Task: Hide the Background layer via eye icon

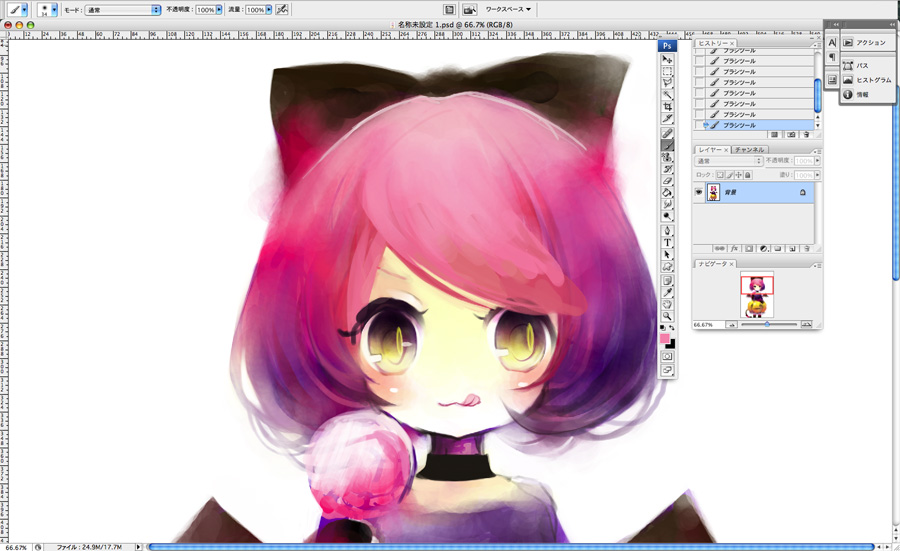Action: [x=699, y=192]
